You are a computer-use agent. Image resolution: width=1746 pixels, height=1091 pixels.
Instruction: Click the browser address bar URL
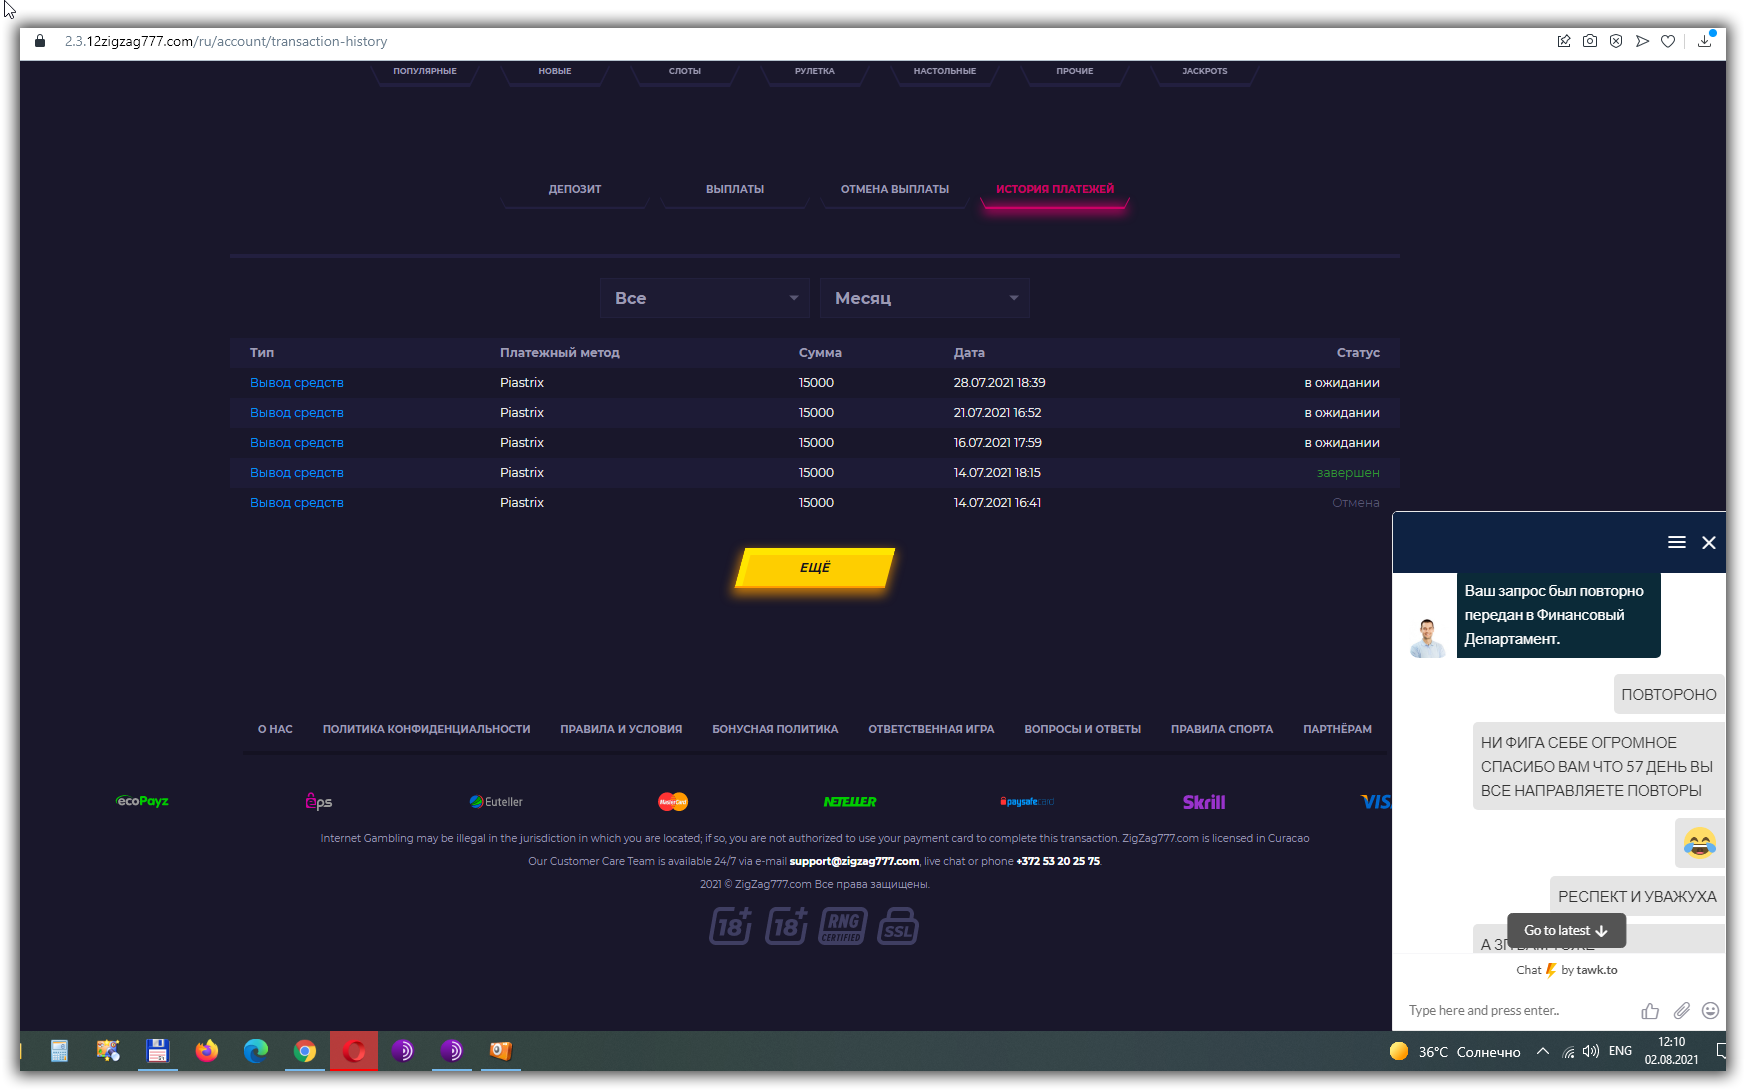tap(226, 41)
